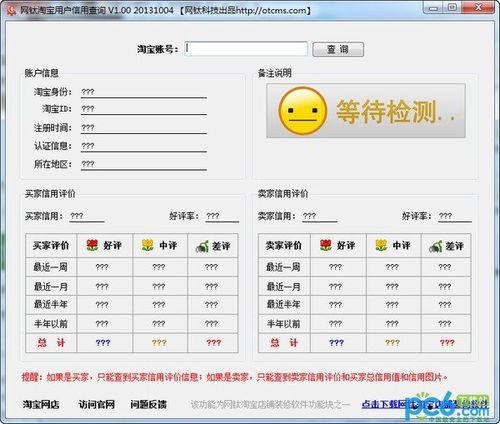Click the app icon in title bar
Screen dimensions: 500x424
pyautogui.click(x=11, y=10)
